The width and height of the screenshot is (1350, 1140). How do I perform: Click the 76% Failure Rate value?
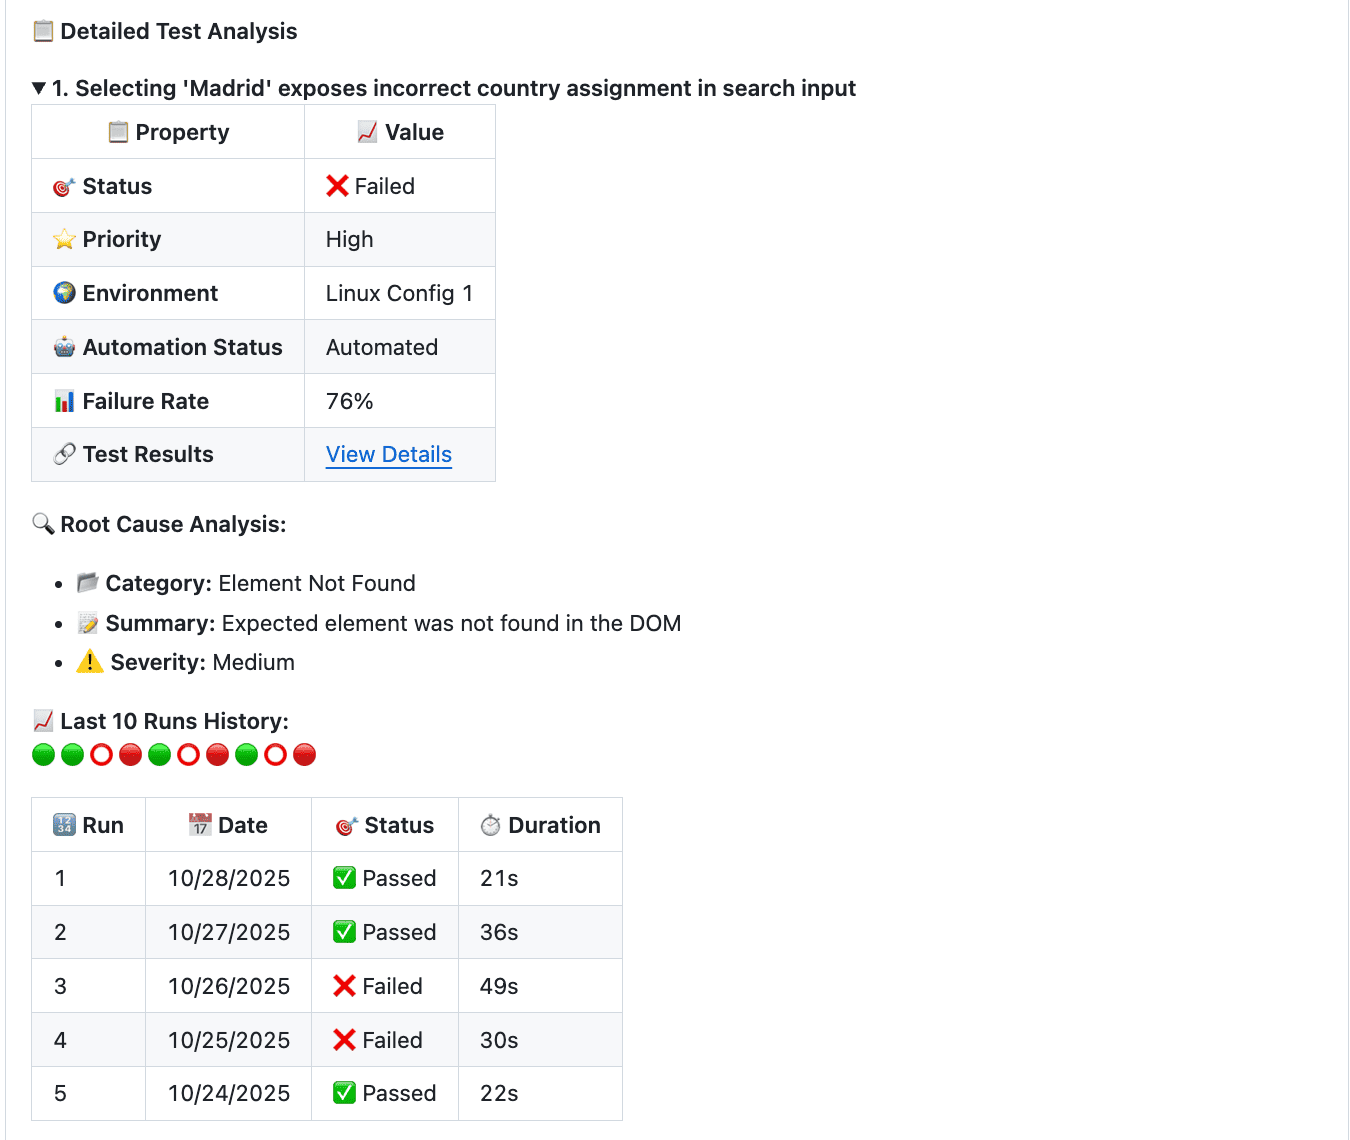point(348,400)
